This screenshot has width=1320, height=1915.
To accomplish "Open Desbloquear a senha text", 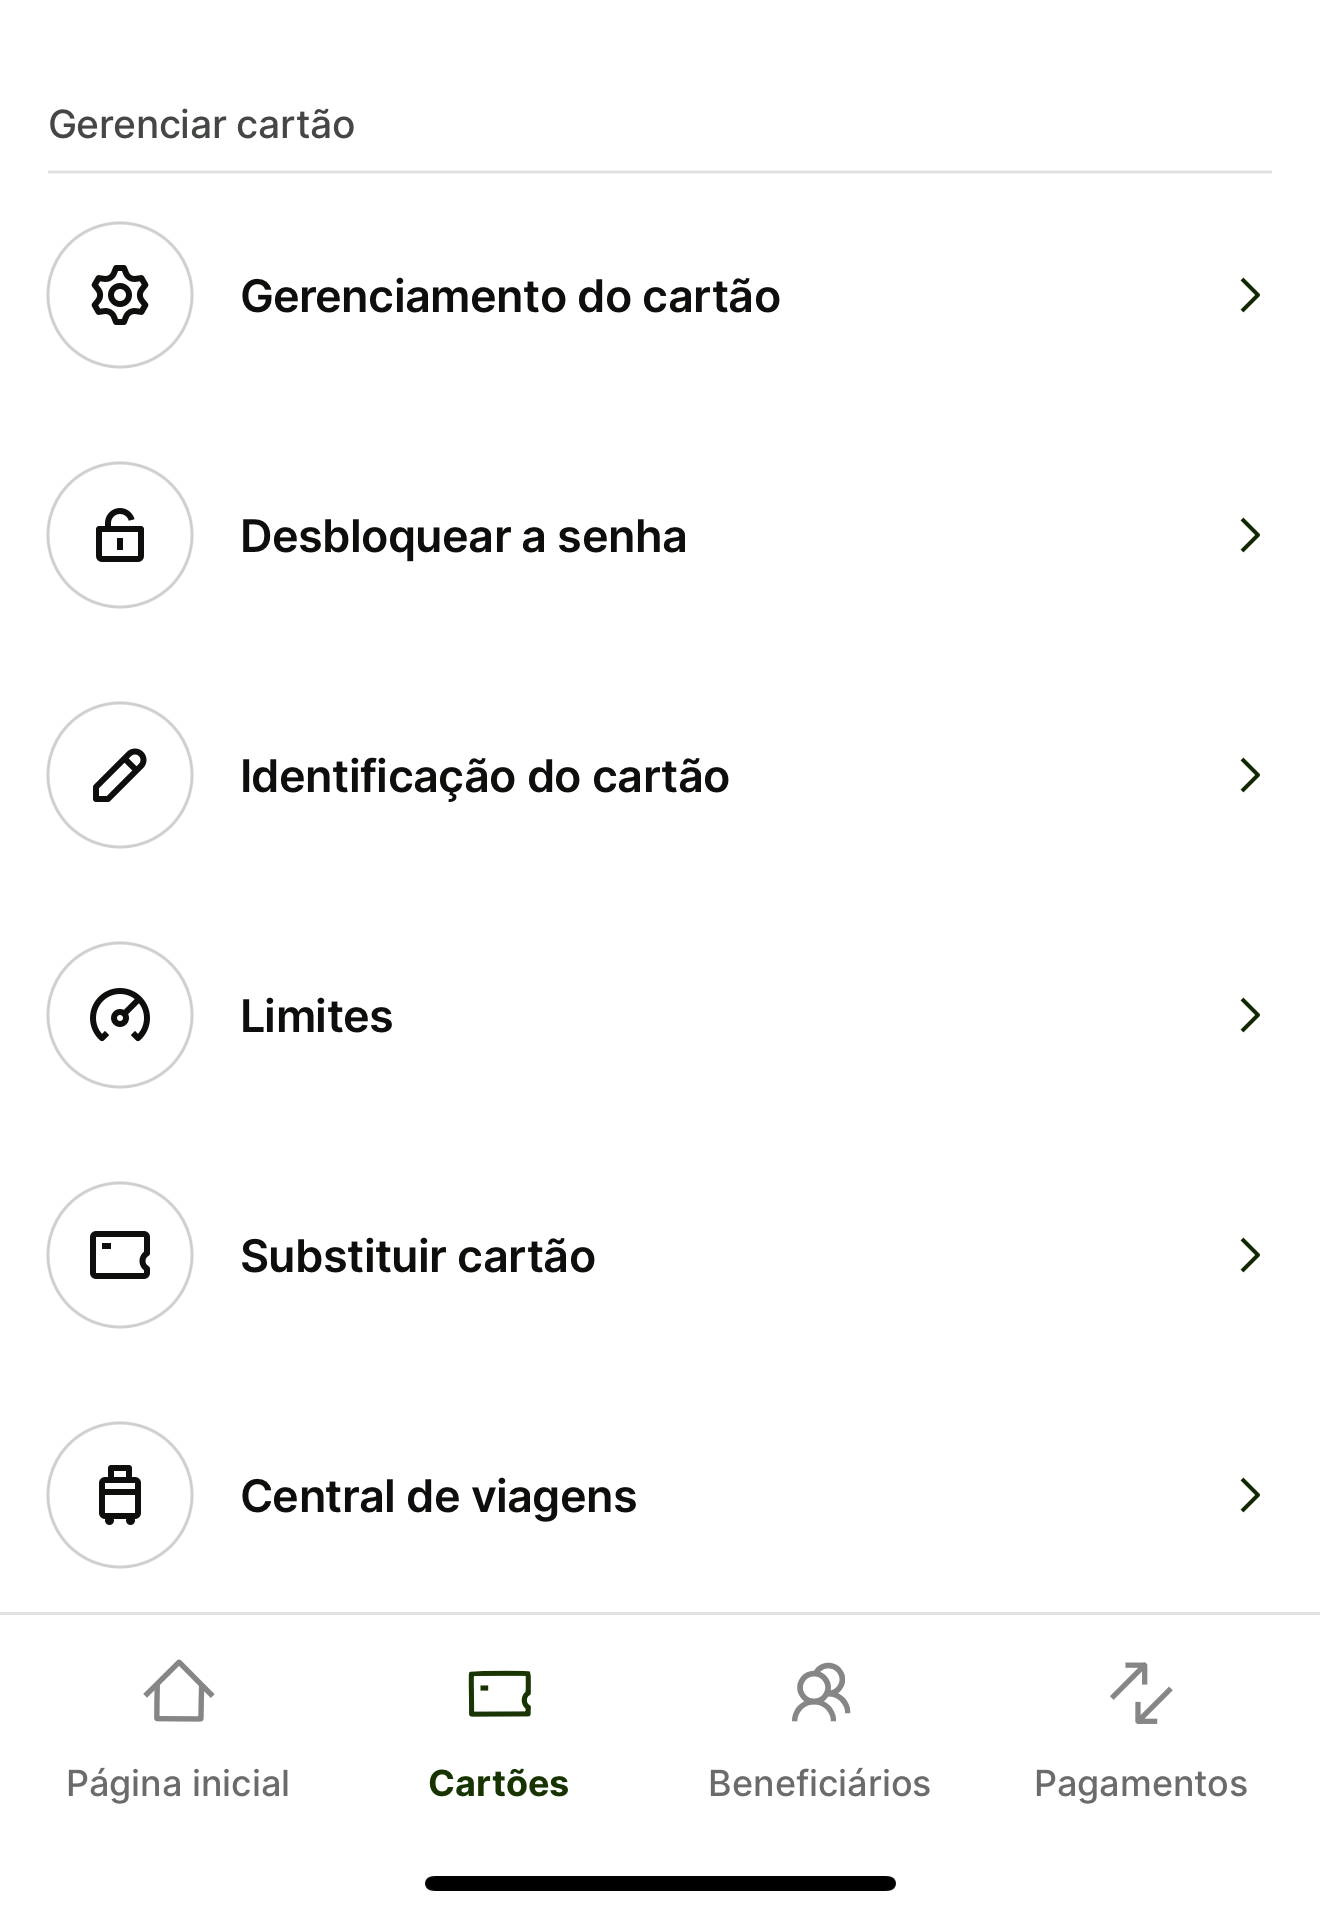I will click(464, 537).
